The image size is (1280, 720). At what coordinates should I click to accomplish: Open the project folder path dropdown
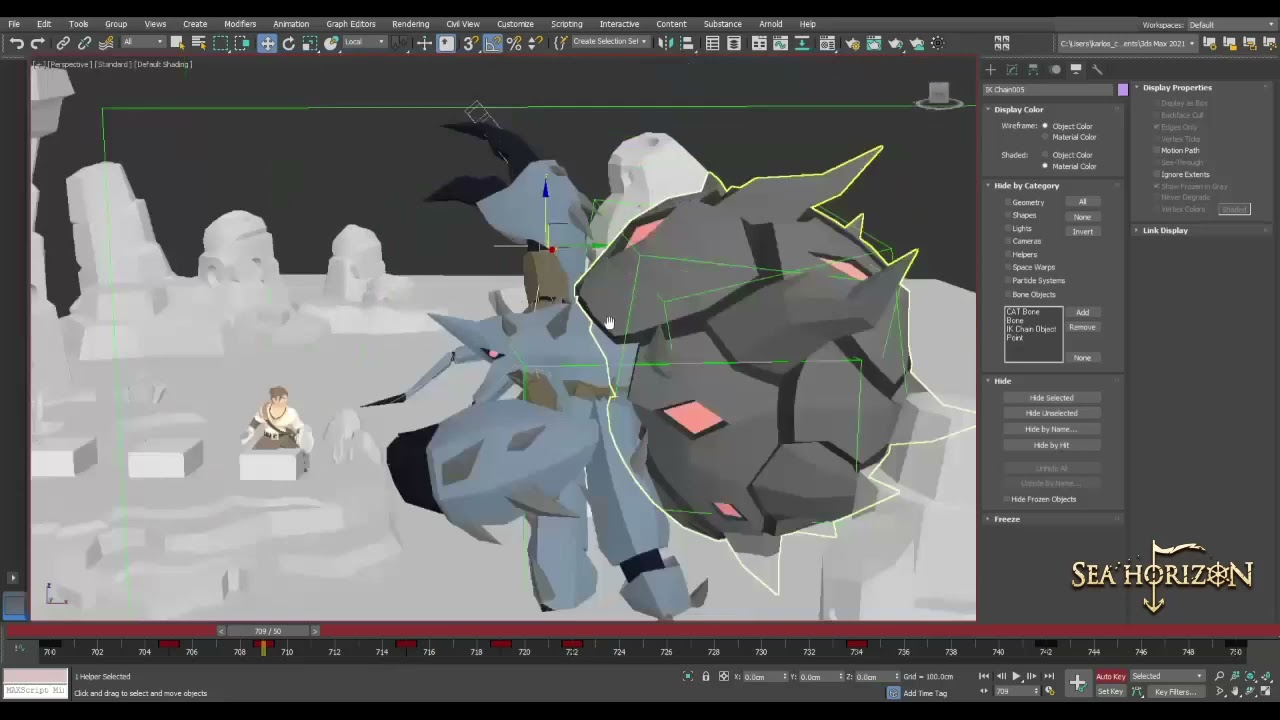(1127, 43)
